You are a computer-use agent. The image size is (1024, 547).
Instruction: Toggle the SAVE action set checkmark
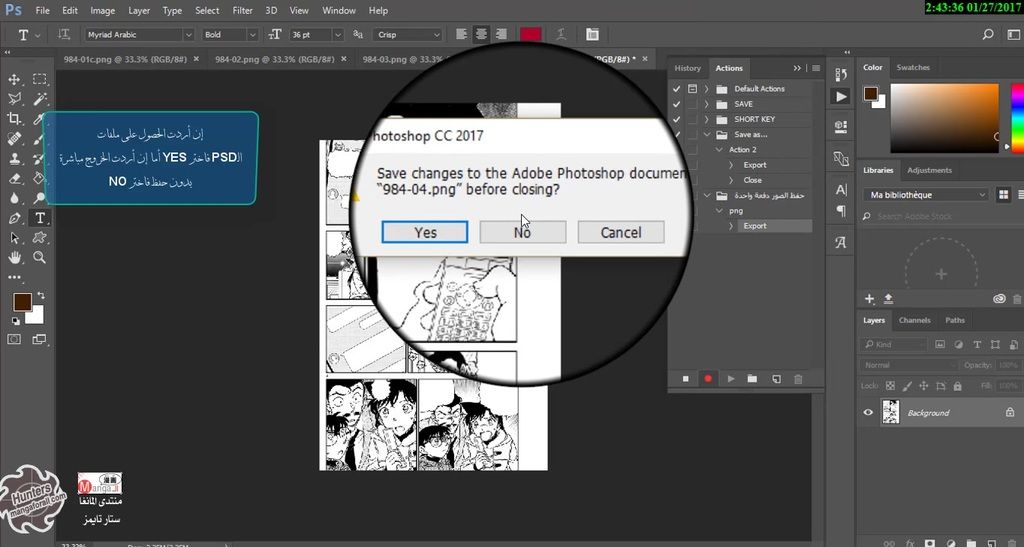coord(677,104)
